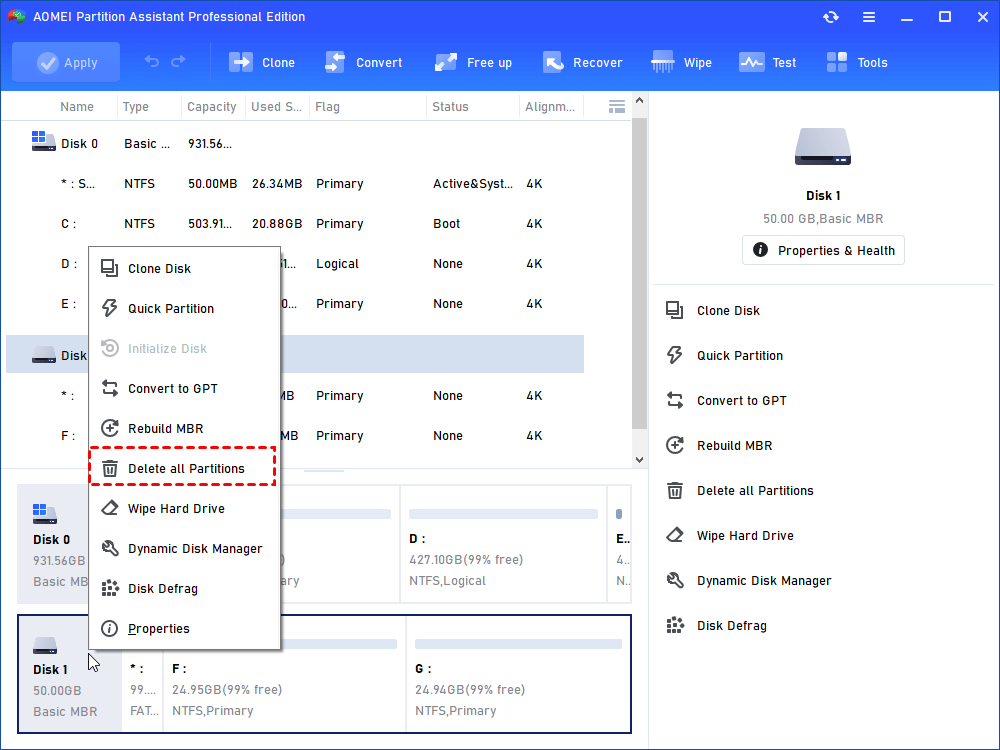Click the eraser icon beside Wipe Hard Drive in menu

point(110,508)
